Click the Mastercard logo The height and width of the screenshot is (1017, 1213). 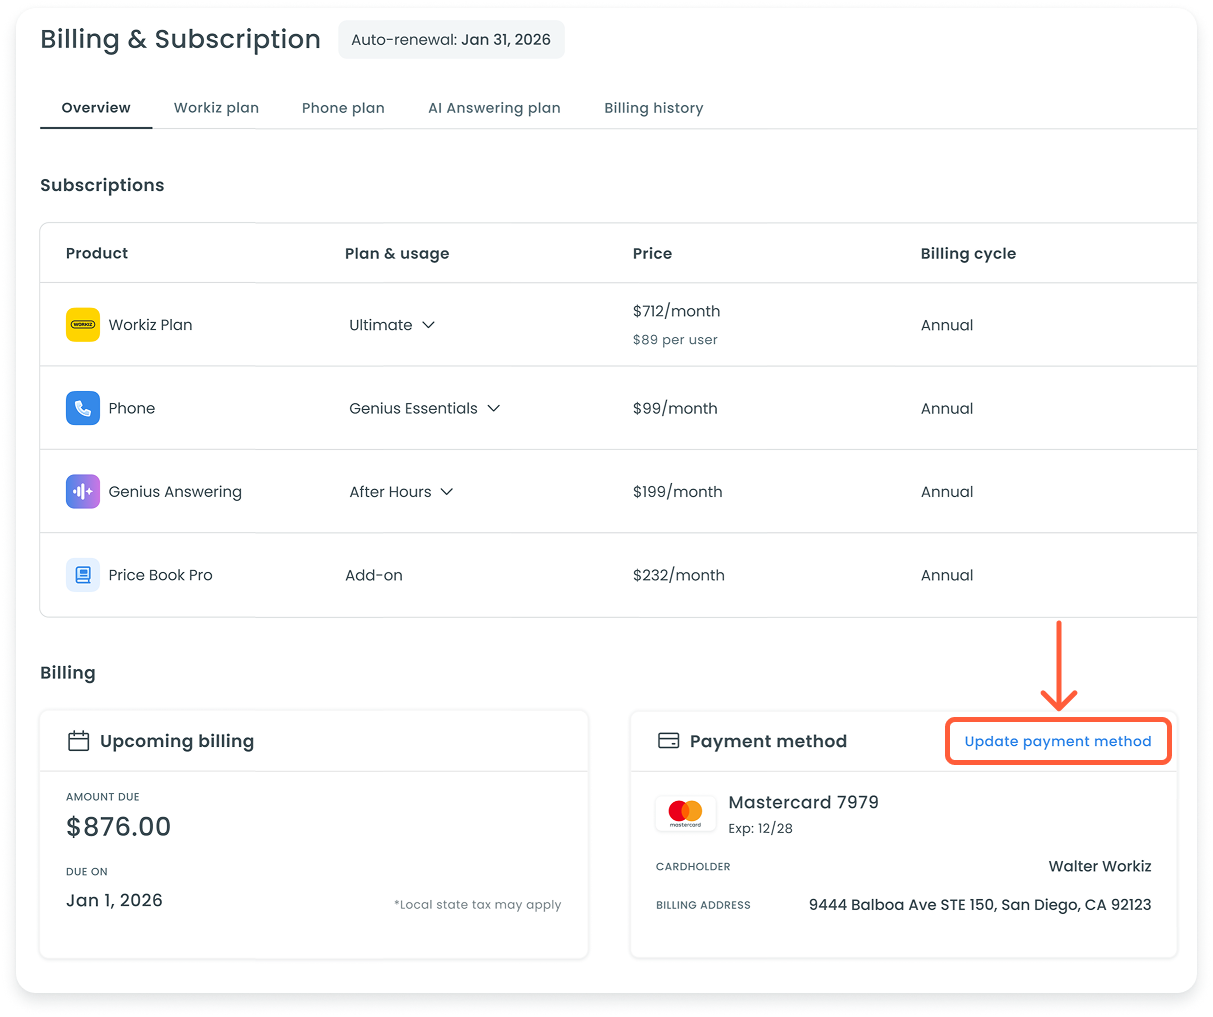(x=685, y=813)
